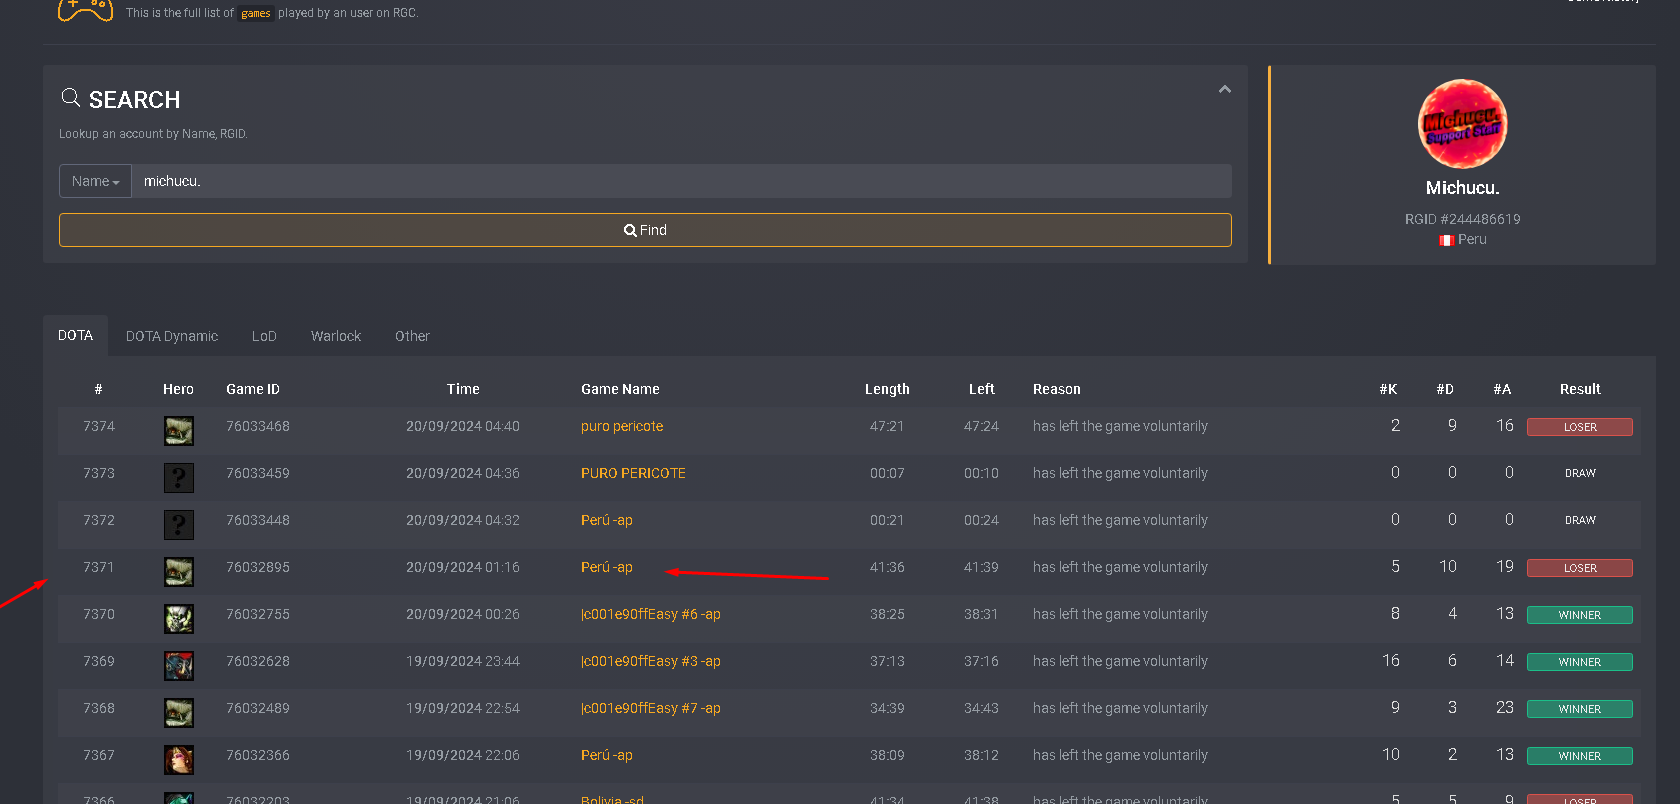Image resolution: width=1680 pixels, height=804 pixels.
Task: Open the Easy #6 -ap game link
Action: [x=651, y=614]
